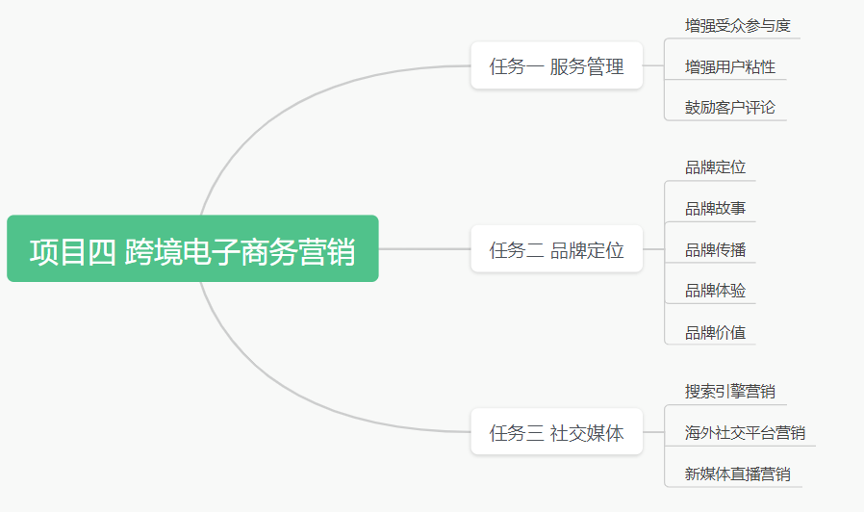864x512 pixels.
Task: Select the 品牌故事 leaf node
Action: click(x=715, y=208)
